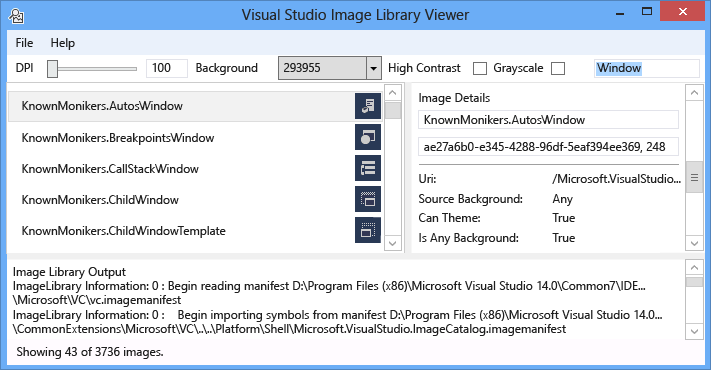711x370 pixels.
Task: Click the Image Library Output heading
Action: coord(69,272)
